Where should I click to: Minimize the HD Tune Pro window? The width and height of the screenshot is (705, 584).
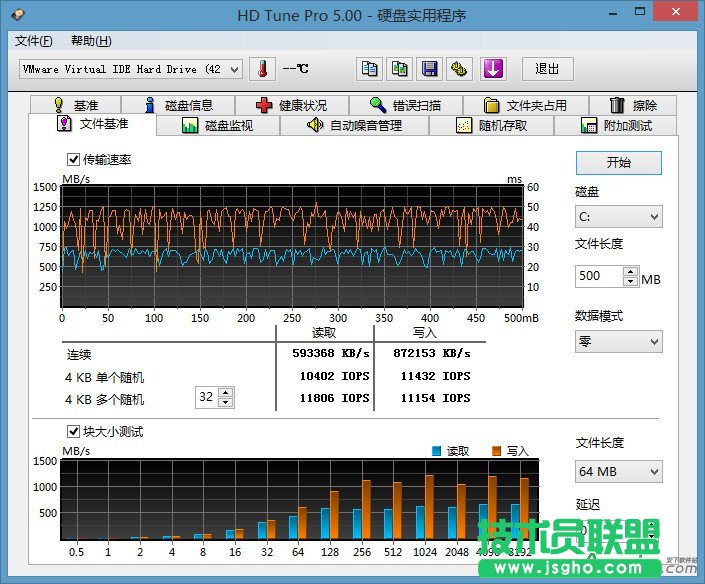(x=612, y=13)
